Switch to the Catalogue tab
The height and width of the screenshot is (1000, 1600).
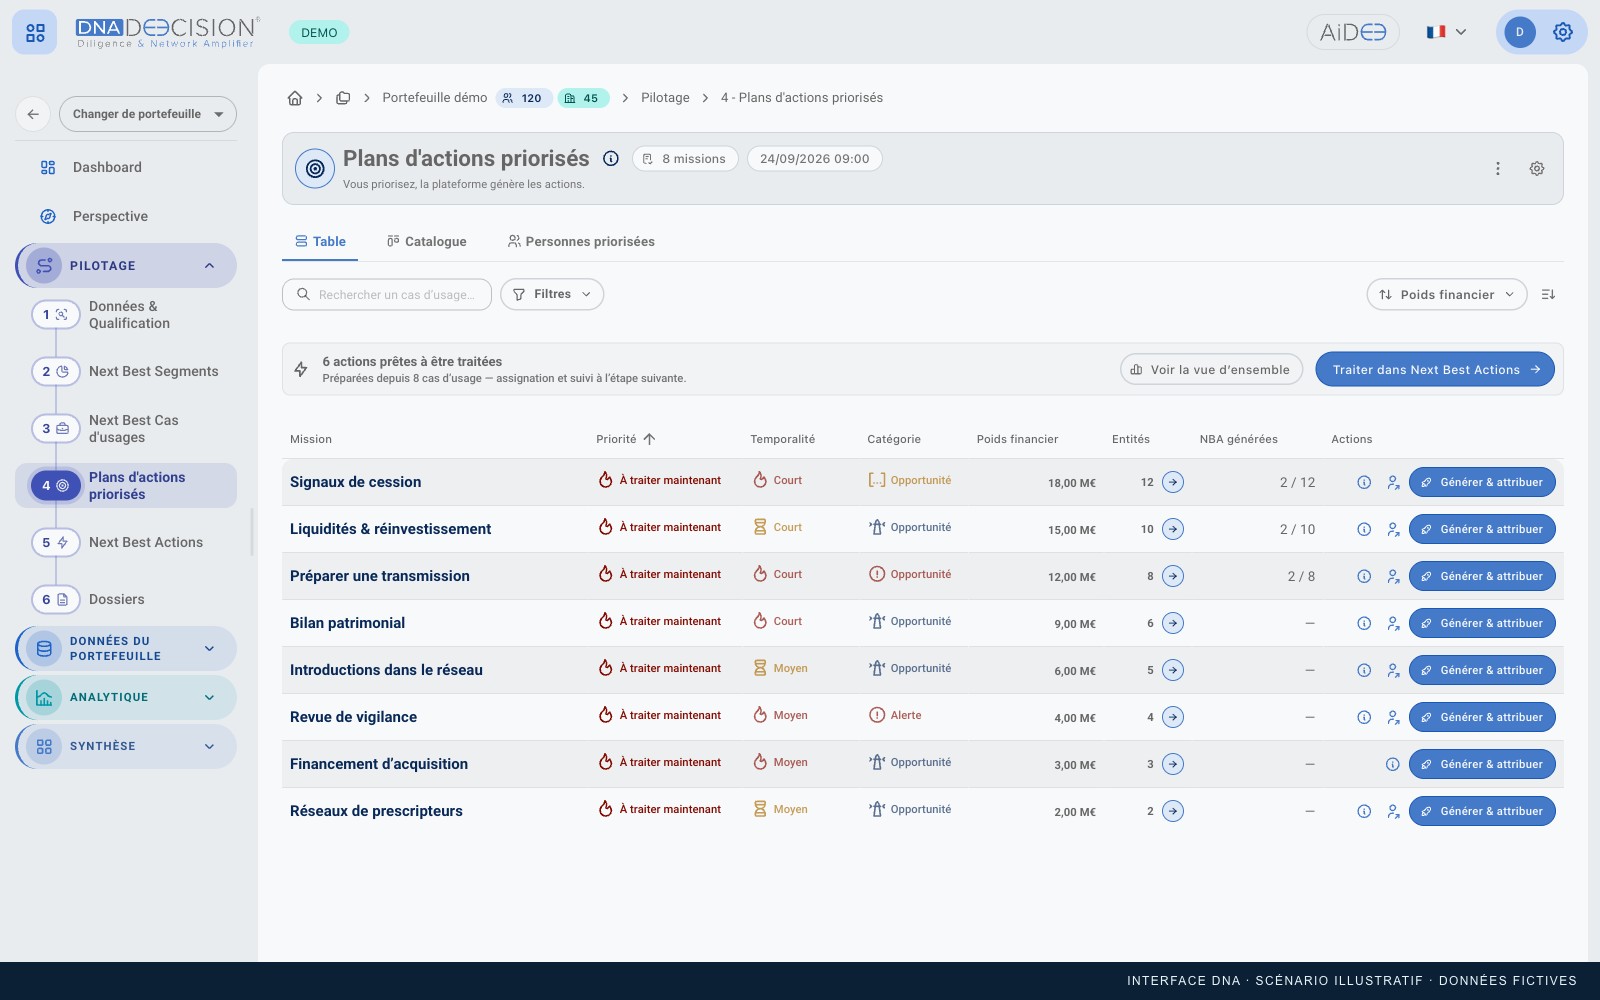pyautogui.click(x=427, y=241)
